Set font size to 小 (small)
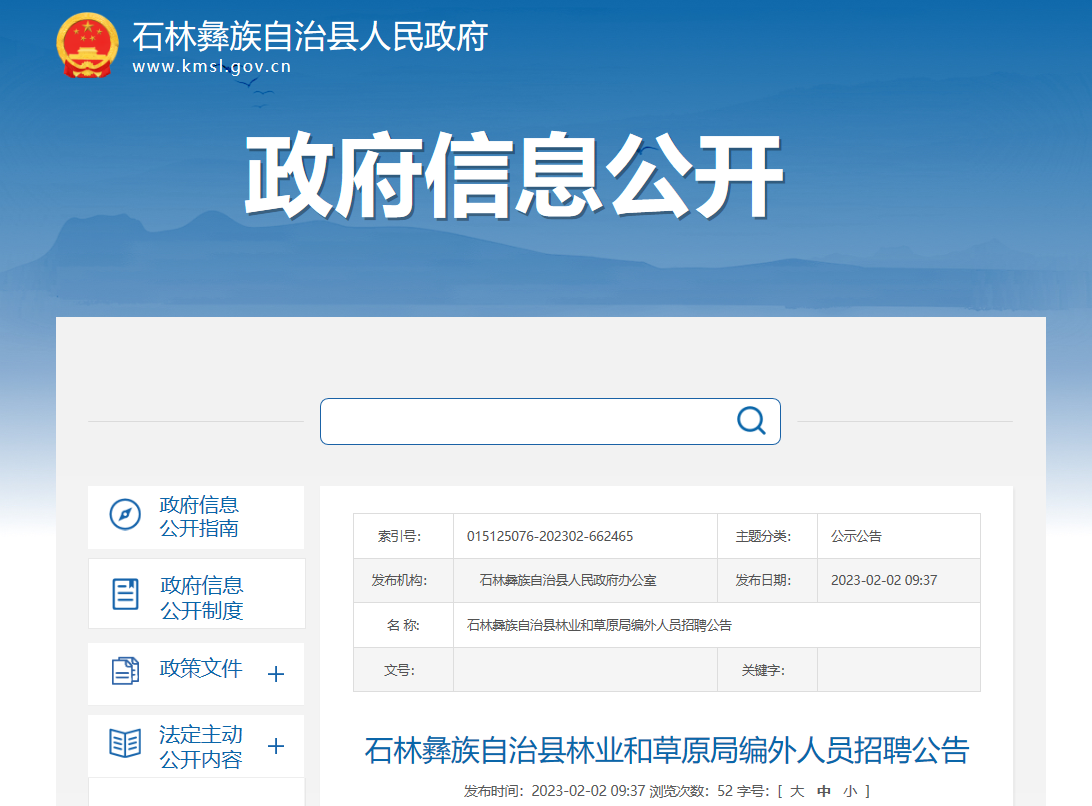 850,791
